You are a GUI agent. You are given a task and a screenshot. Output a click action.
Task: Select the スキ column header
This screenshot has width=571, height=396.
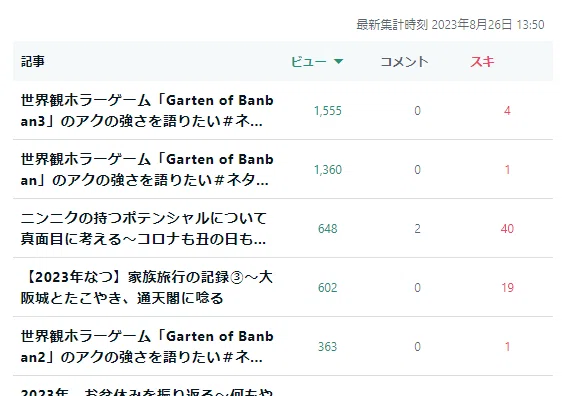point(482,61)
